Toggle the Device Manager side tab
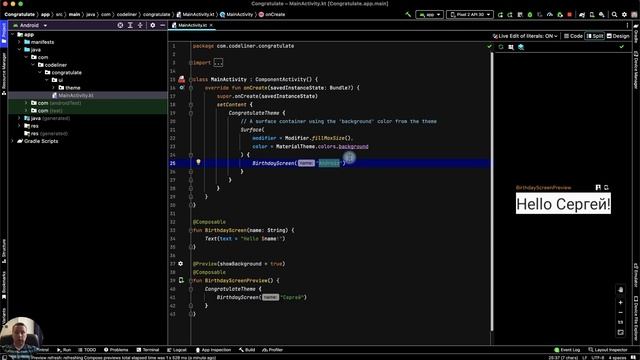 636,69
